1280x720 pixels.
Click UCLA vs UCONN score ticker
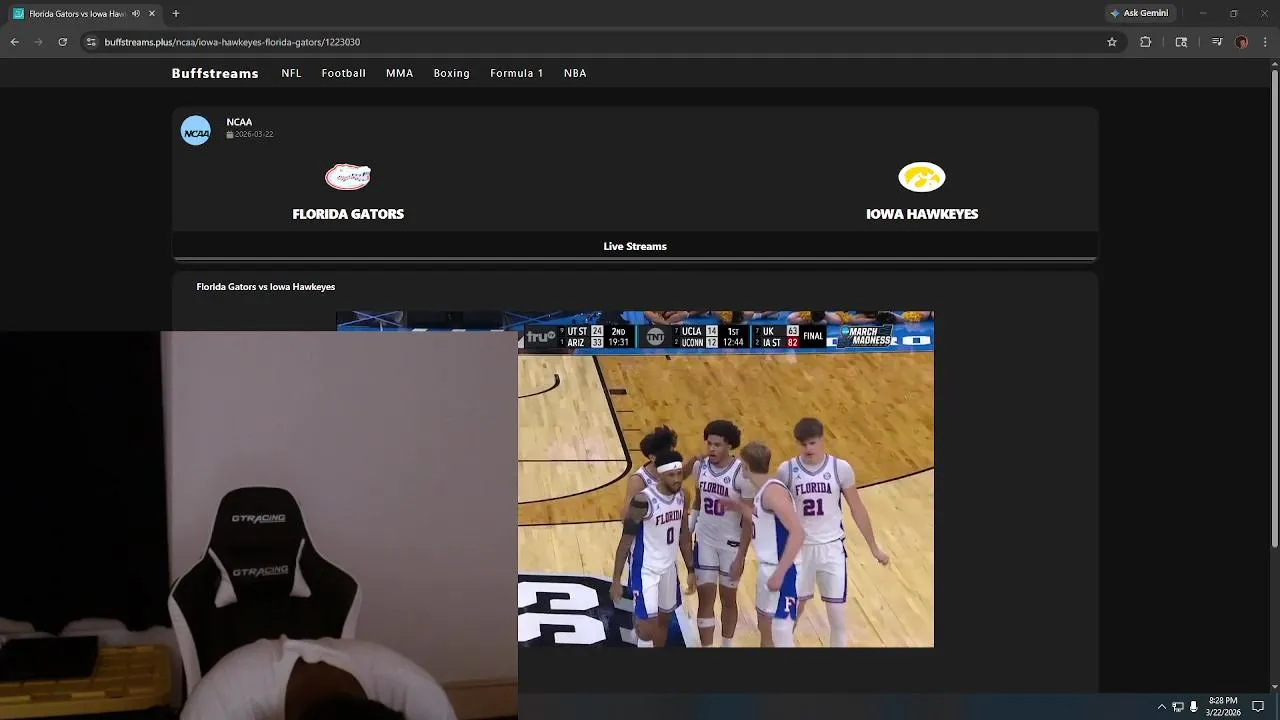[709, 336]
